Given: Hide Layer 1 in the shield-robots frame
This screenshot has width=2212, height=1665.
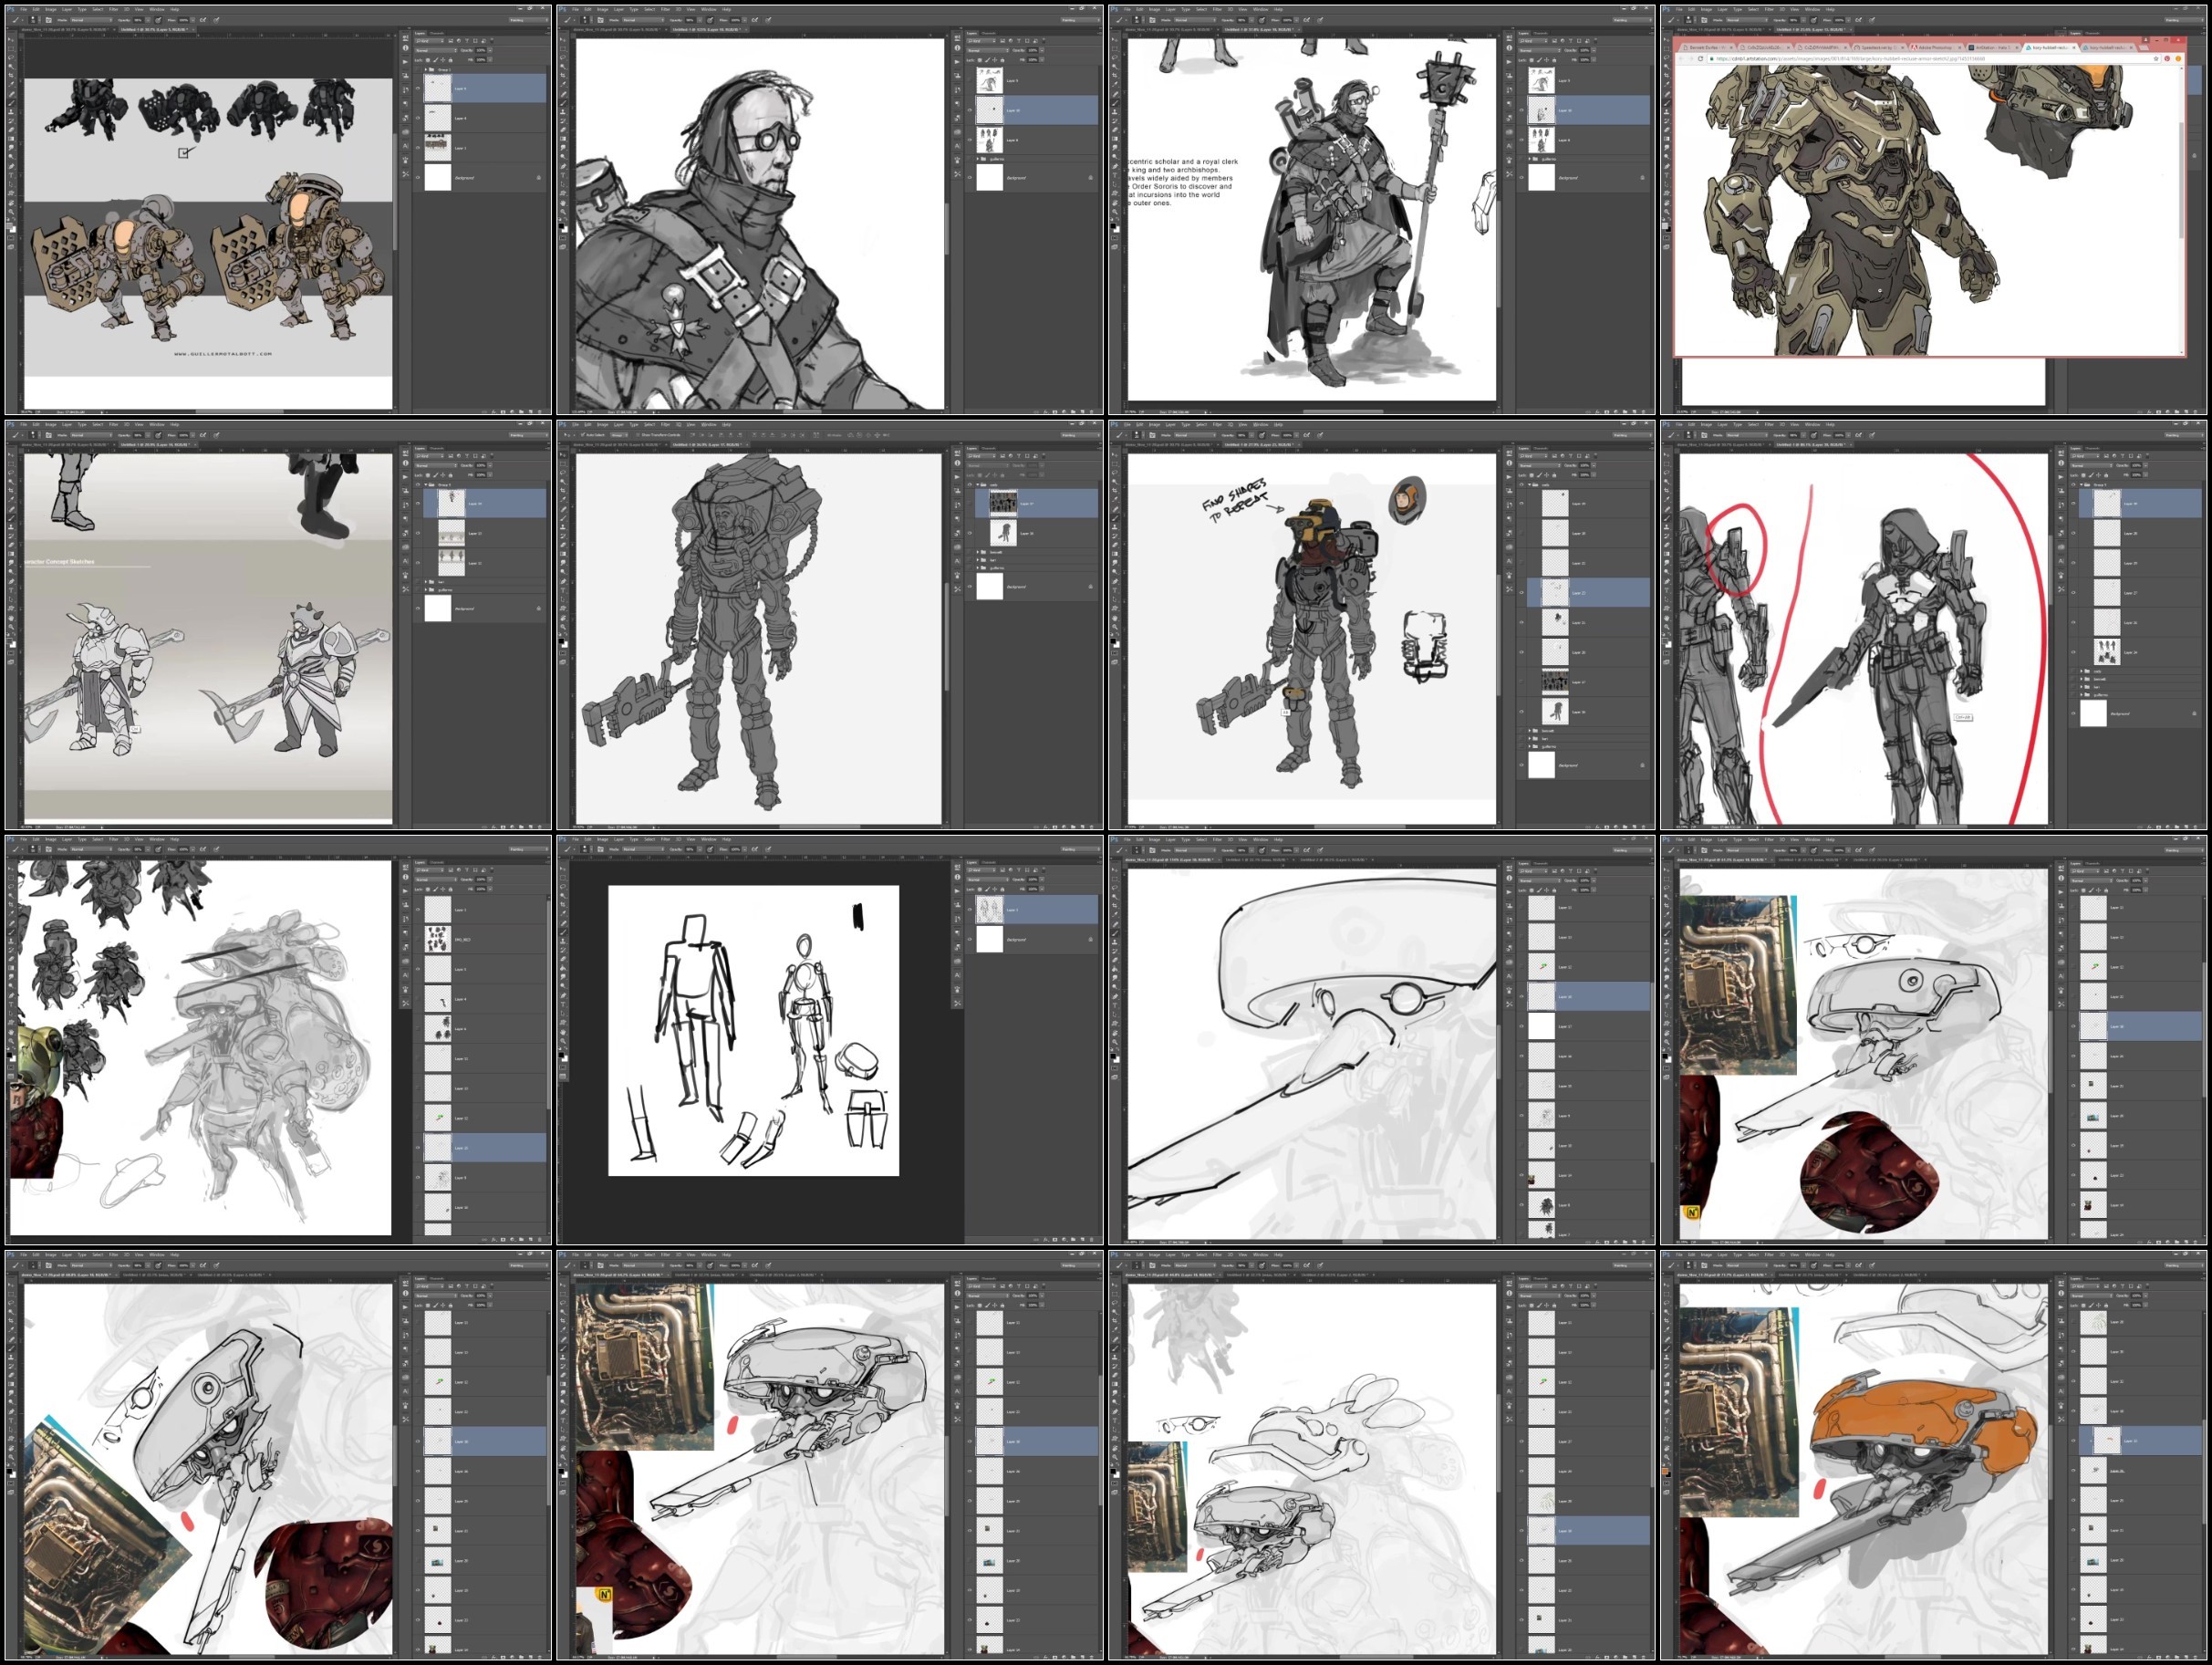Looking at the screenshot, I should point(418,148).
